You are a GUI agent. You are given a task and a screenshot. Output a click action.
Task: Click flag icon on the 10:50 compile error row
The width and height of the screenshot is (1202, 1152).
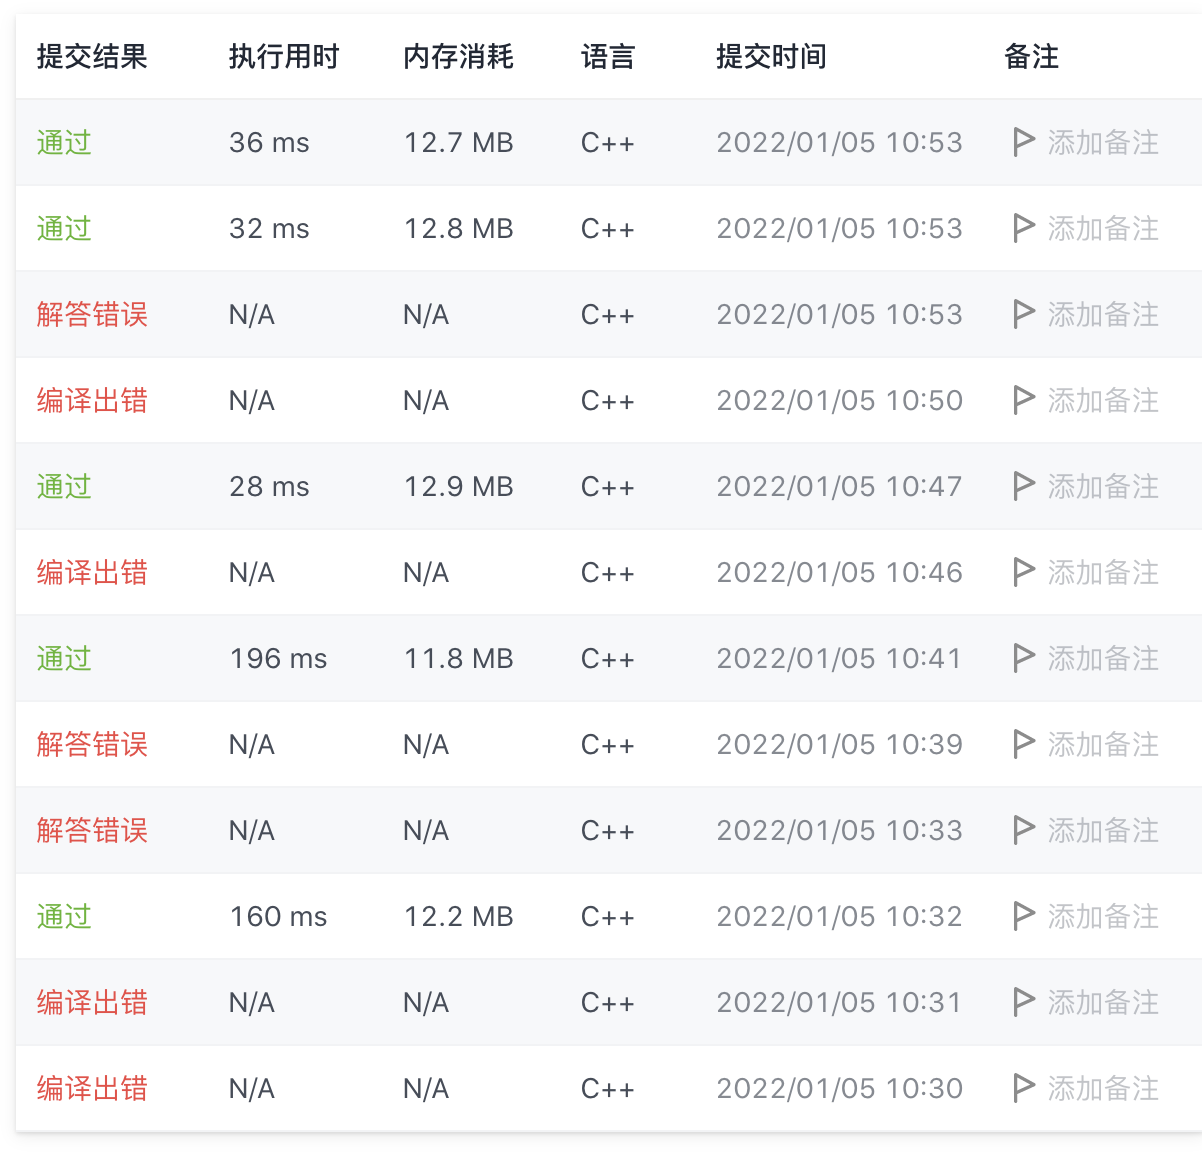pos(1023,400)
